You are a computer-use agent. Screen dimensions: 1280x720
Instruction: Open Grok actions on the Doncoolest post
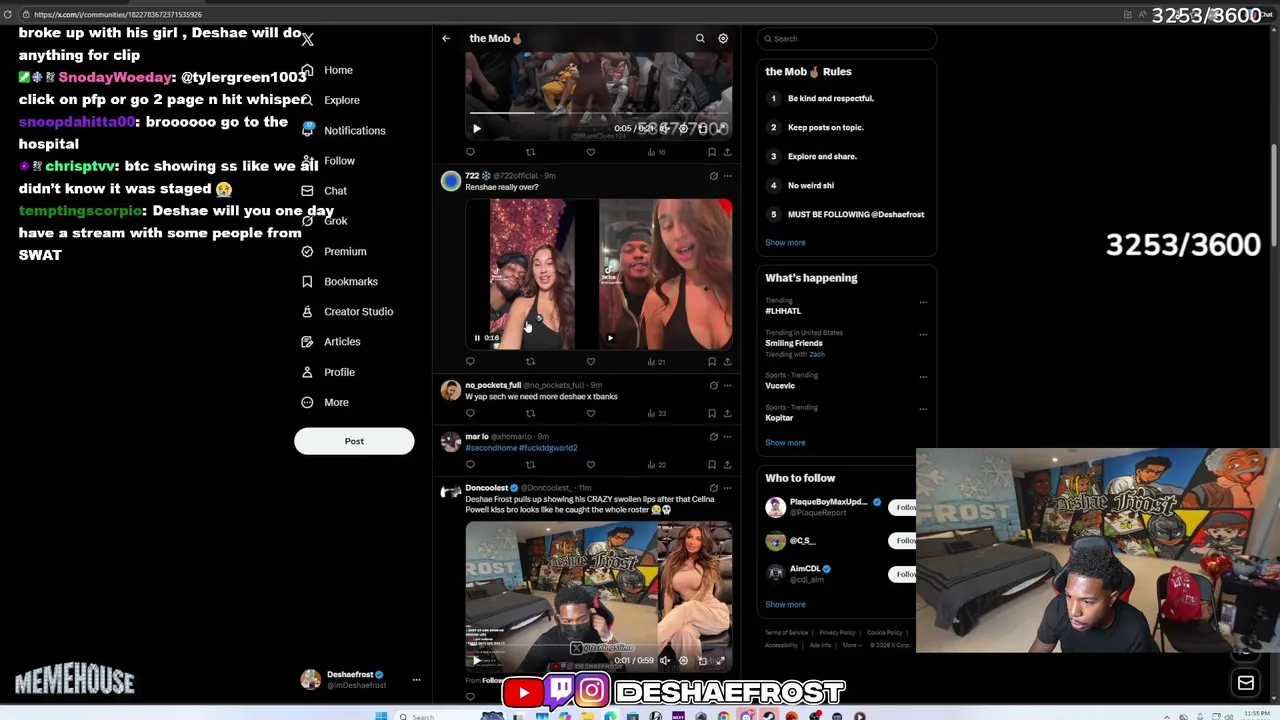coord(713,488)
